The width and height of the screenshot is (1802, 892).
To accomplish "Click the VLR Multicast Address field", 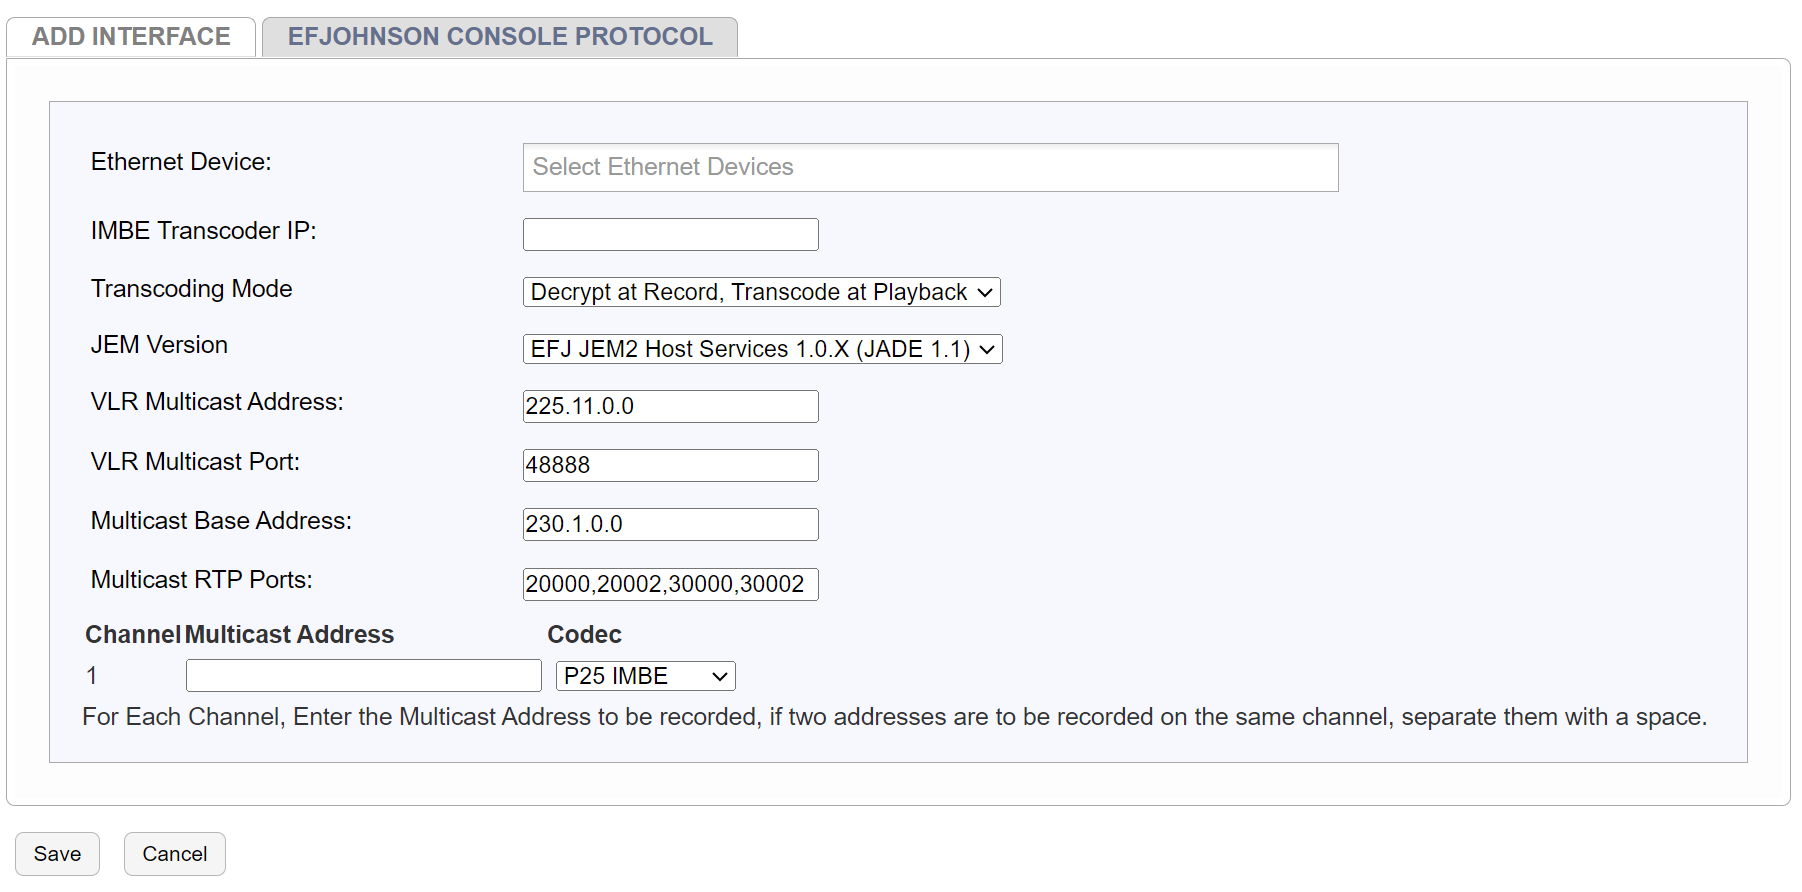I will [670, 406].
